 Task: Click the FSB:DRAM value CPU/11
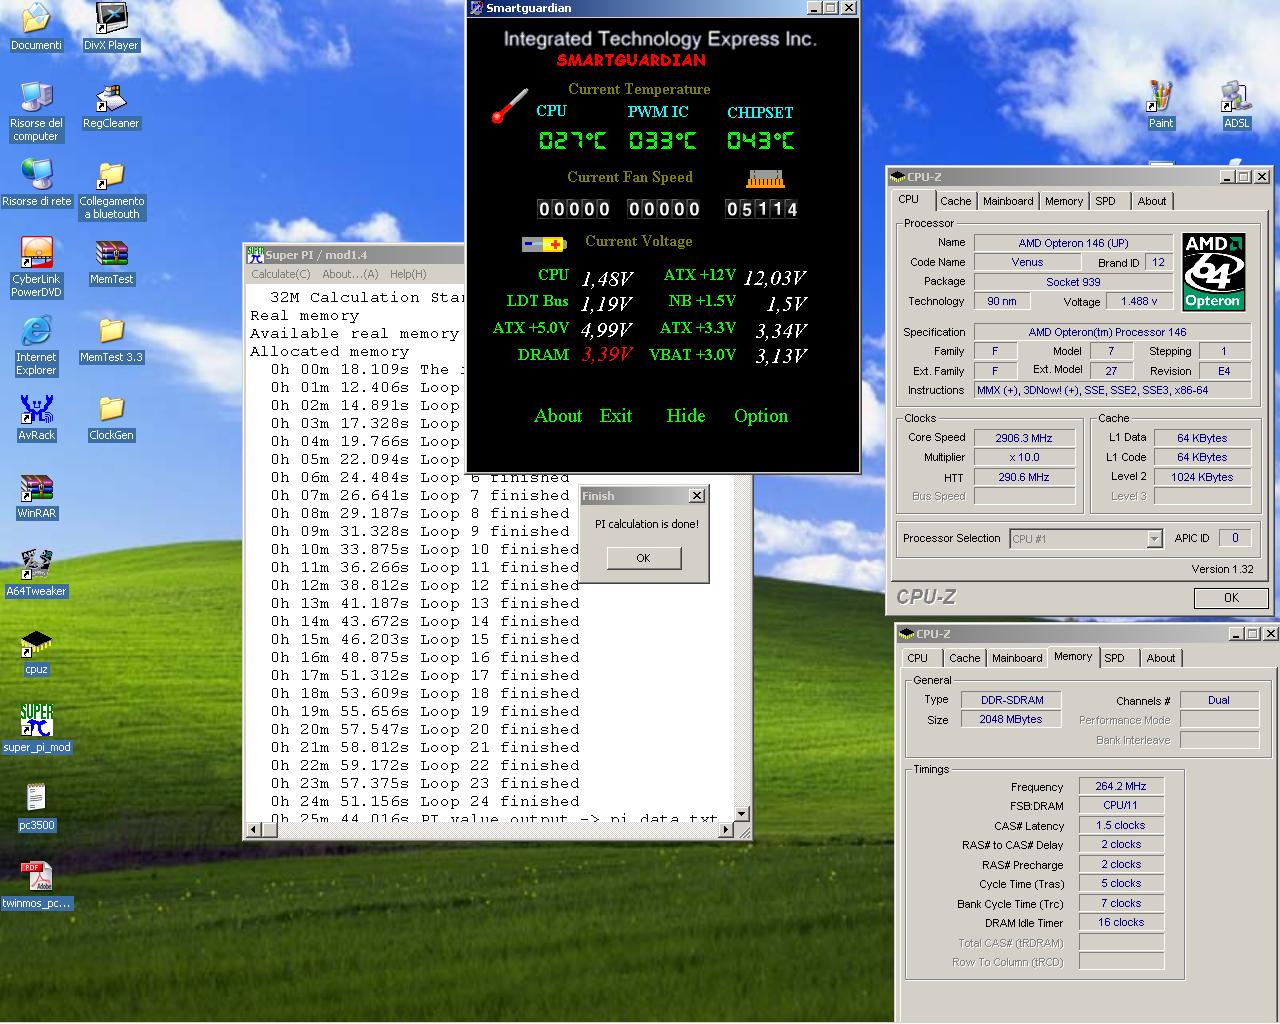click(x=1121, y=805)
